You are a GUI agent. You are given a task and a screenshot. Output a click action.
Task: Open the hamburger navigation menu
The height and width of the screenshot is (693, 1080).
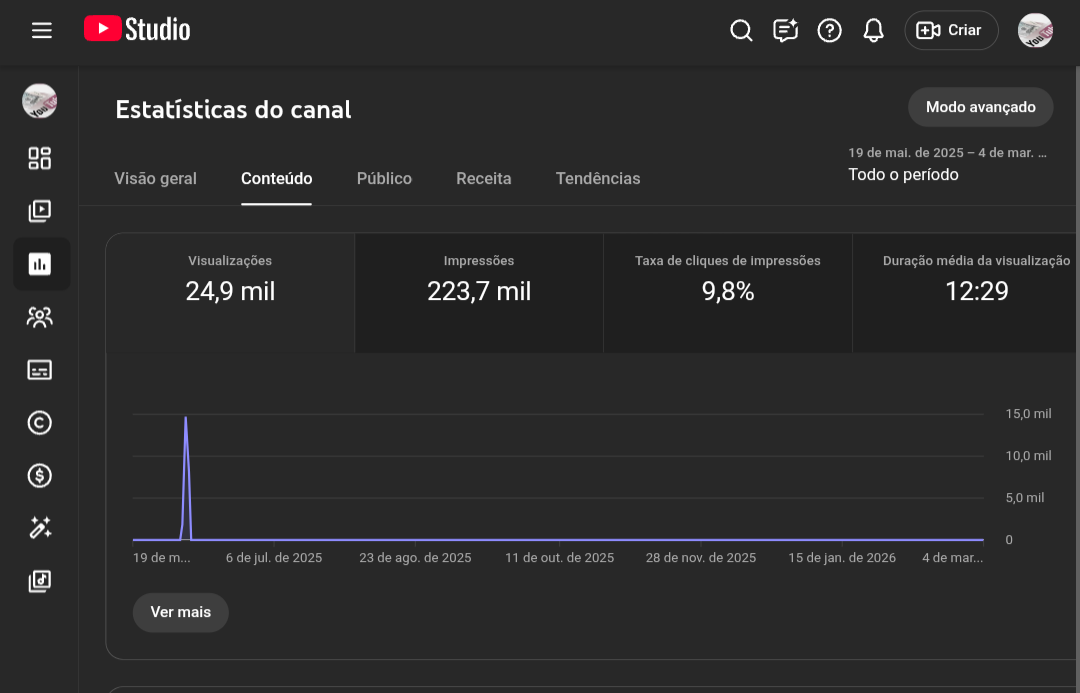pyautogui.click(x=41, y=30)
